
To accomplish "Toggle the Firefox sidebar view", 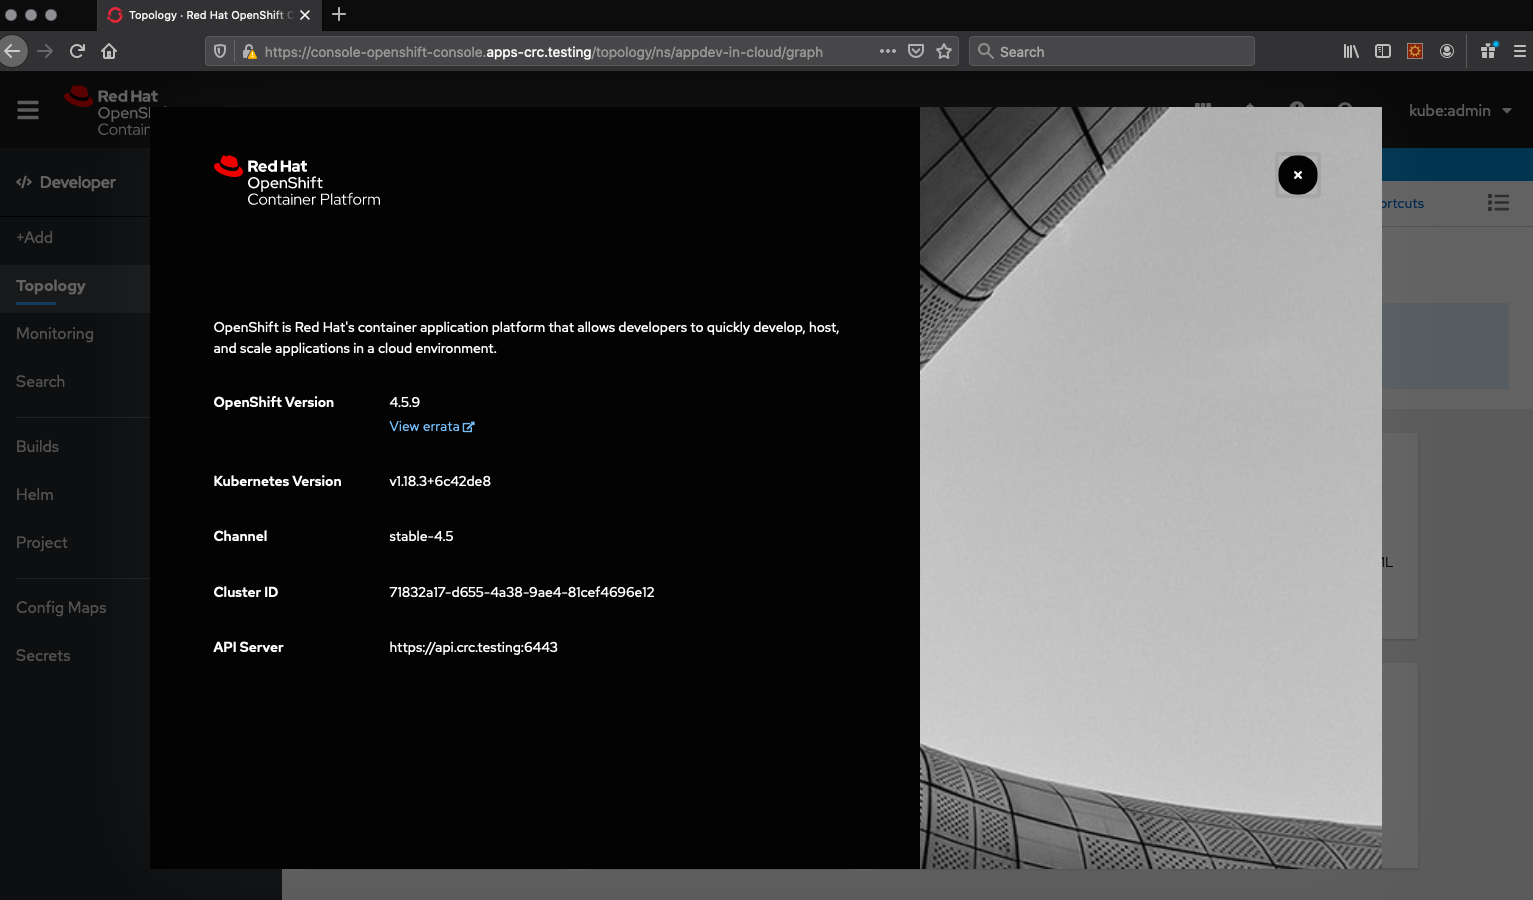I will (x=1382, y=51).
